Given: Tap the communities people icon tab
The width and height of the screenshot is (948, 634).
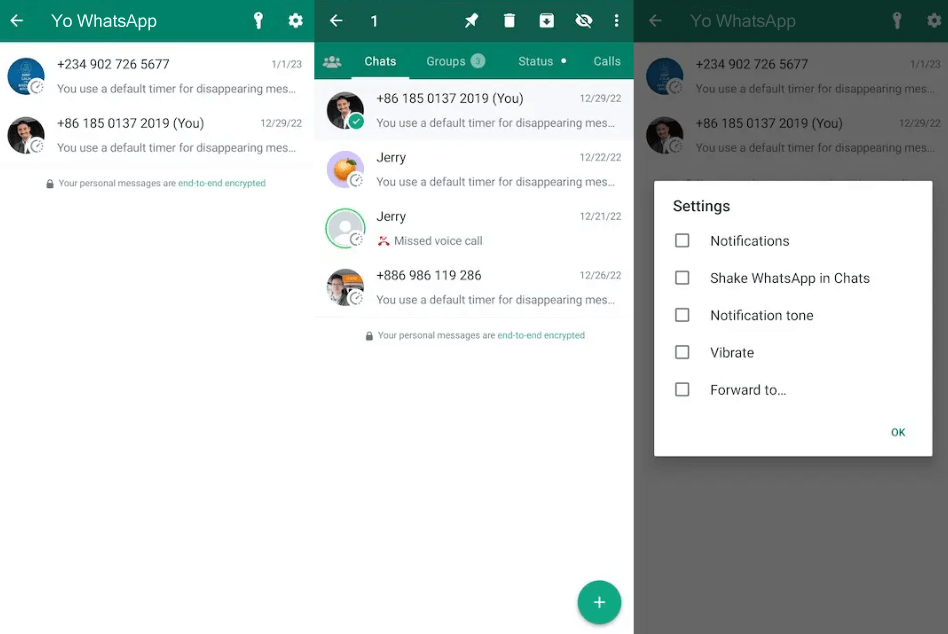Looking at the screenshot, I should 332,62.
